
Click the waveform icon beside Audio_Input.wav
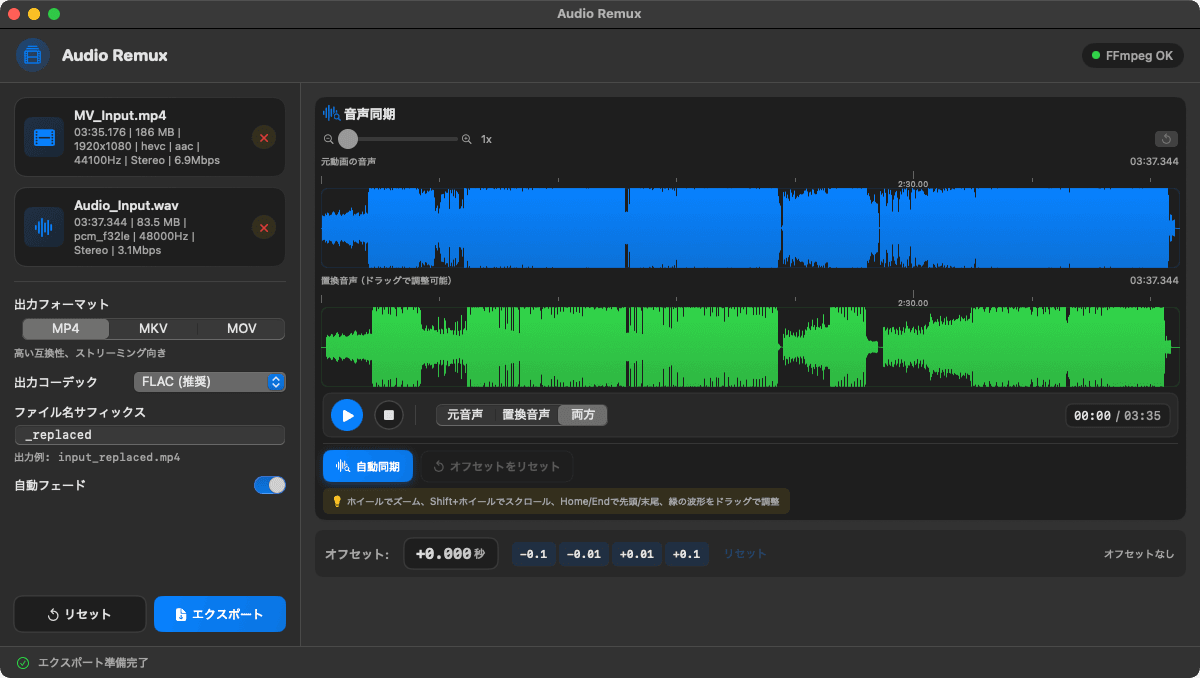point(44,227)
